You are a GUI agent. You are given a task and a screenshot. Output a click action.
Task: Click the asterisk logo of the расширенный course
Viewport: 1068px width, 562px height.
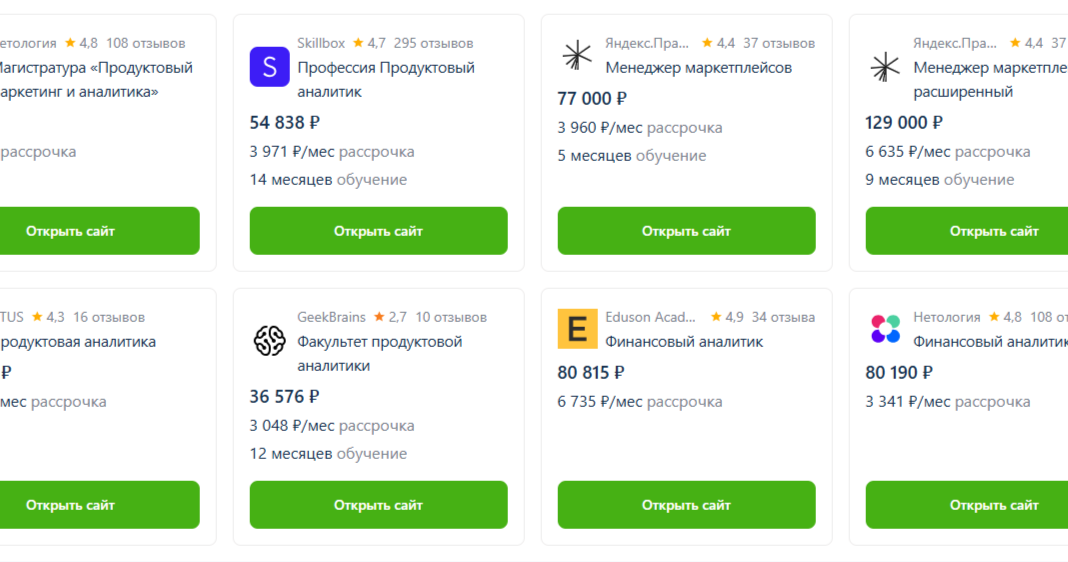[x=885, y=67]
